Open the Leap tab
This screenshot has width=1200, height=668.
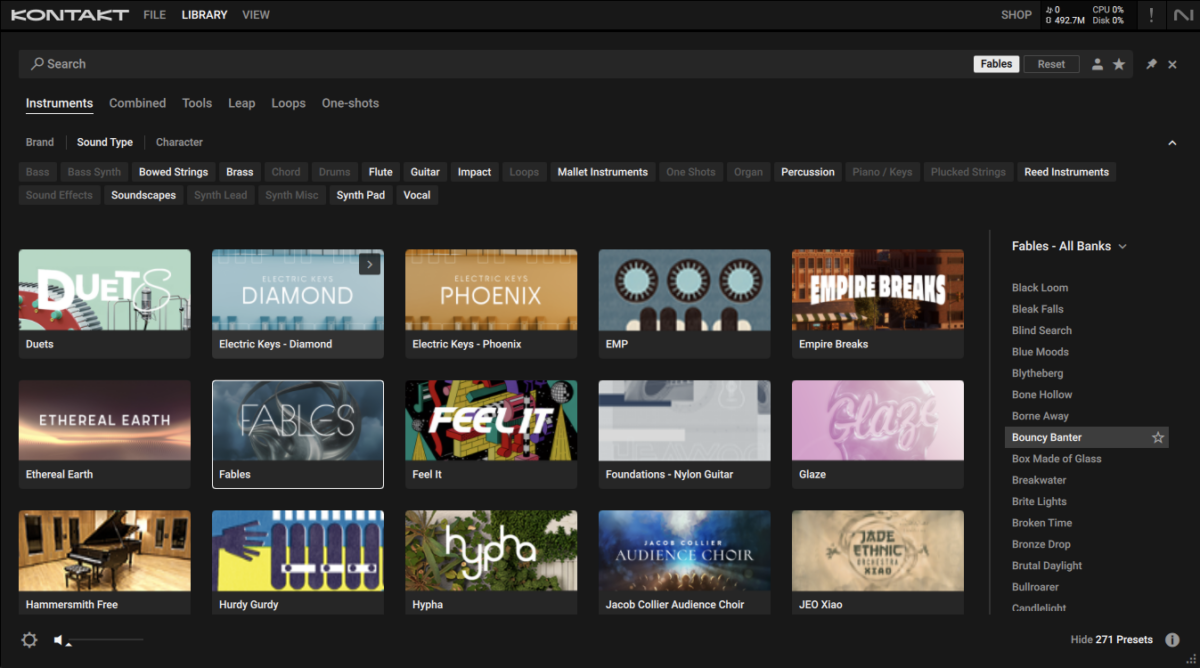[x=241, y=103]
